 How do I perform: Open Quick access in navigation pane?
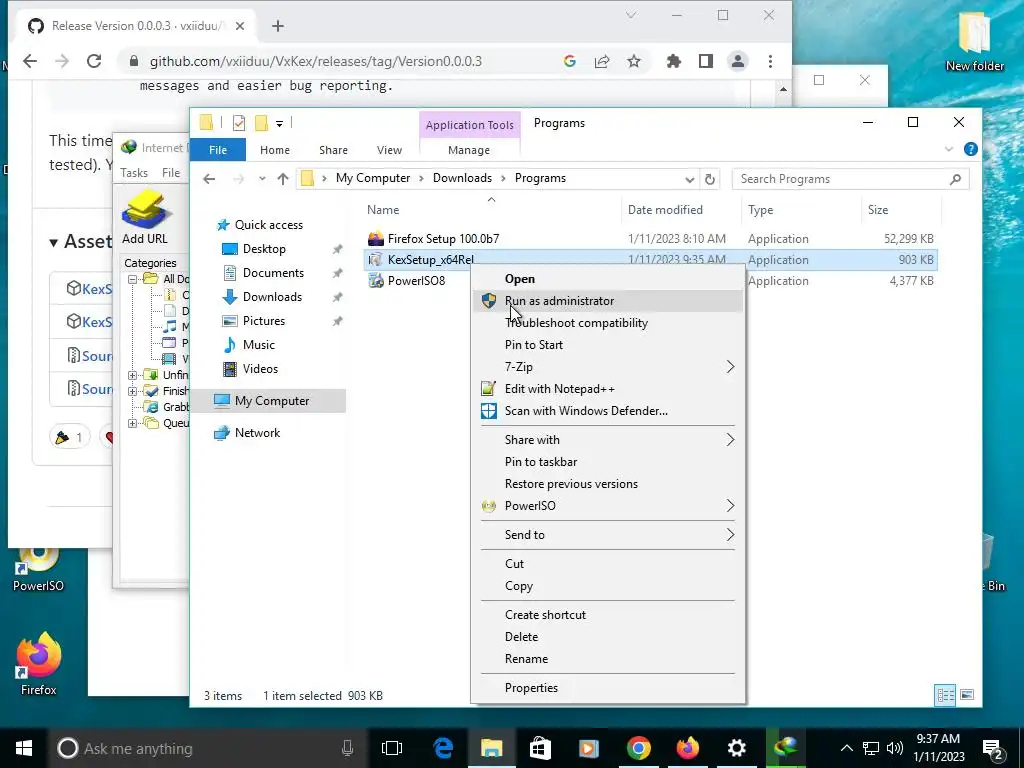tap(268, 225)
